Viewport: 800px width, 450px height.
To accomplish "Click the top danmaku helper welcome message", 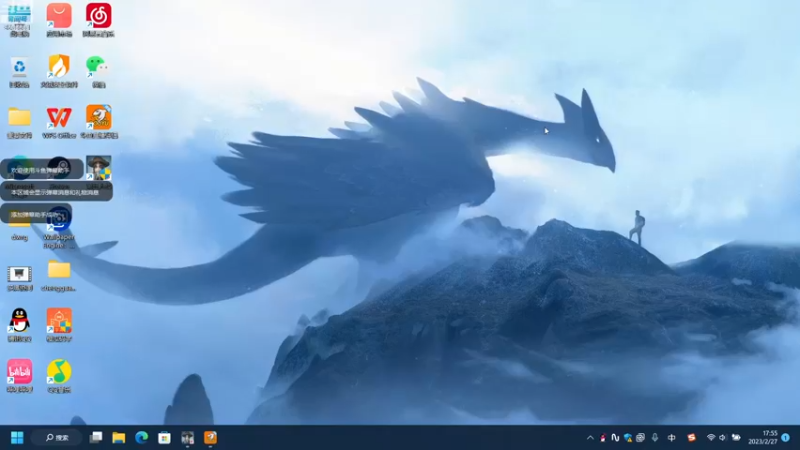I will [x=42, y=169].
